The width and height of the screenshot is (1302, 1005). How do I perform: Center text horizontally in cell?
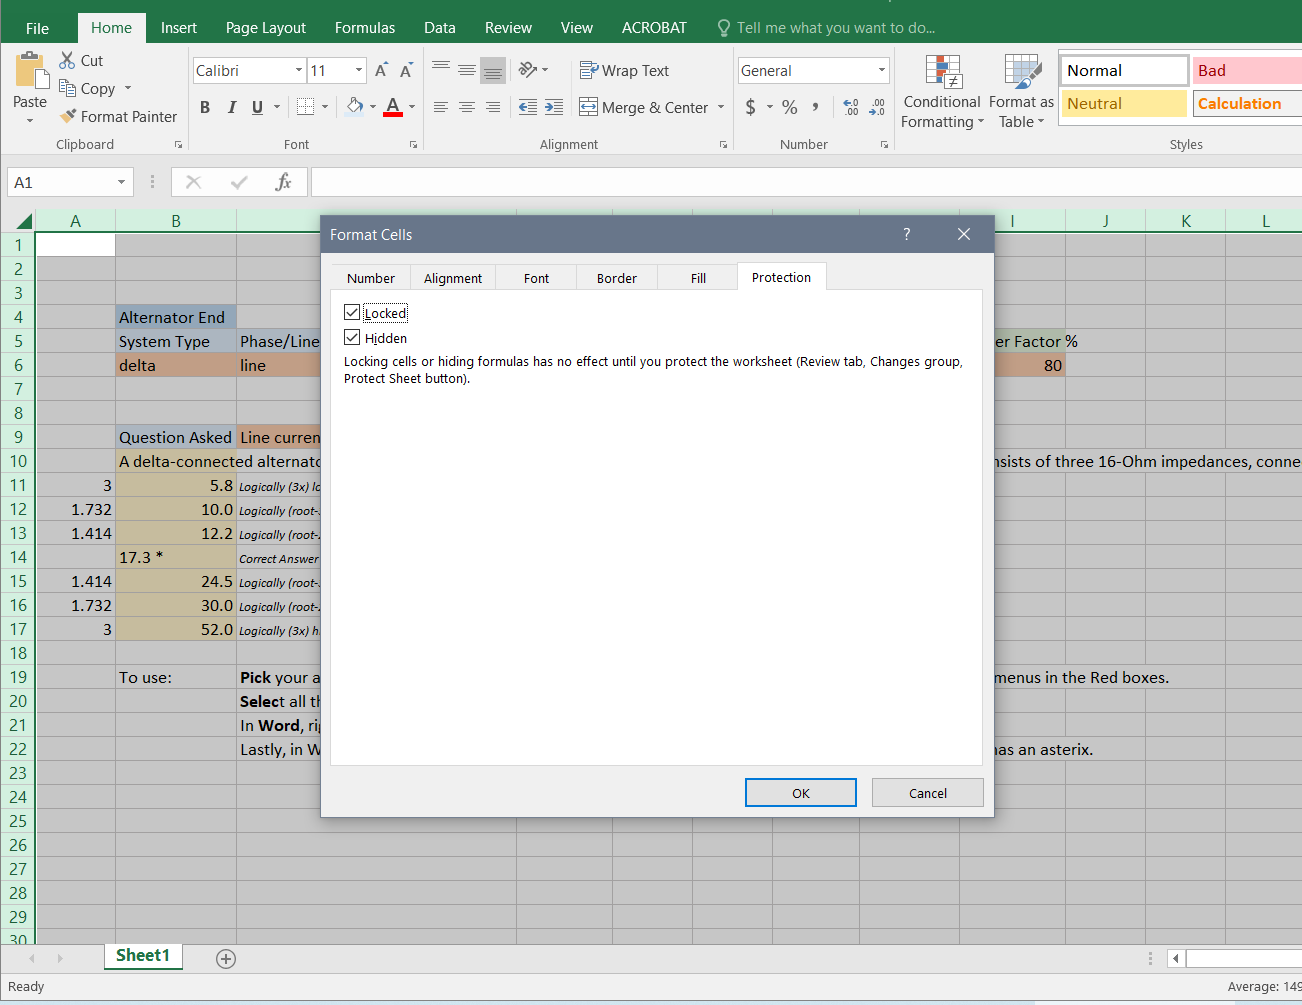coord(467,107)
